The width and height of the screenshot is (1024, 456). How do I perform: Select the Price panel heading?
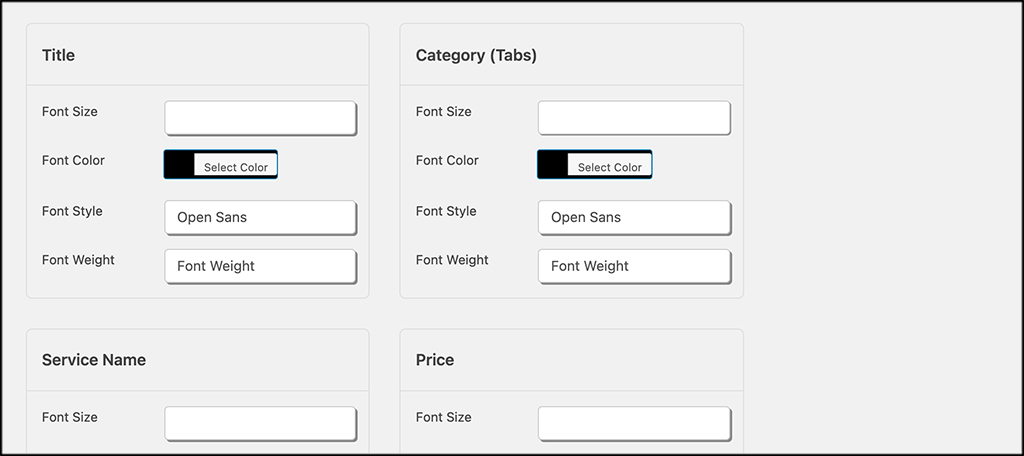click(435, 360)
